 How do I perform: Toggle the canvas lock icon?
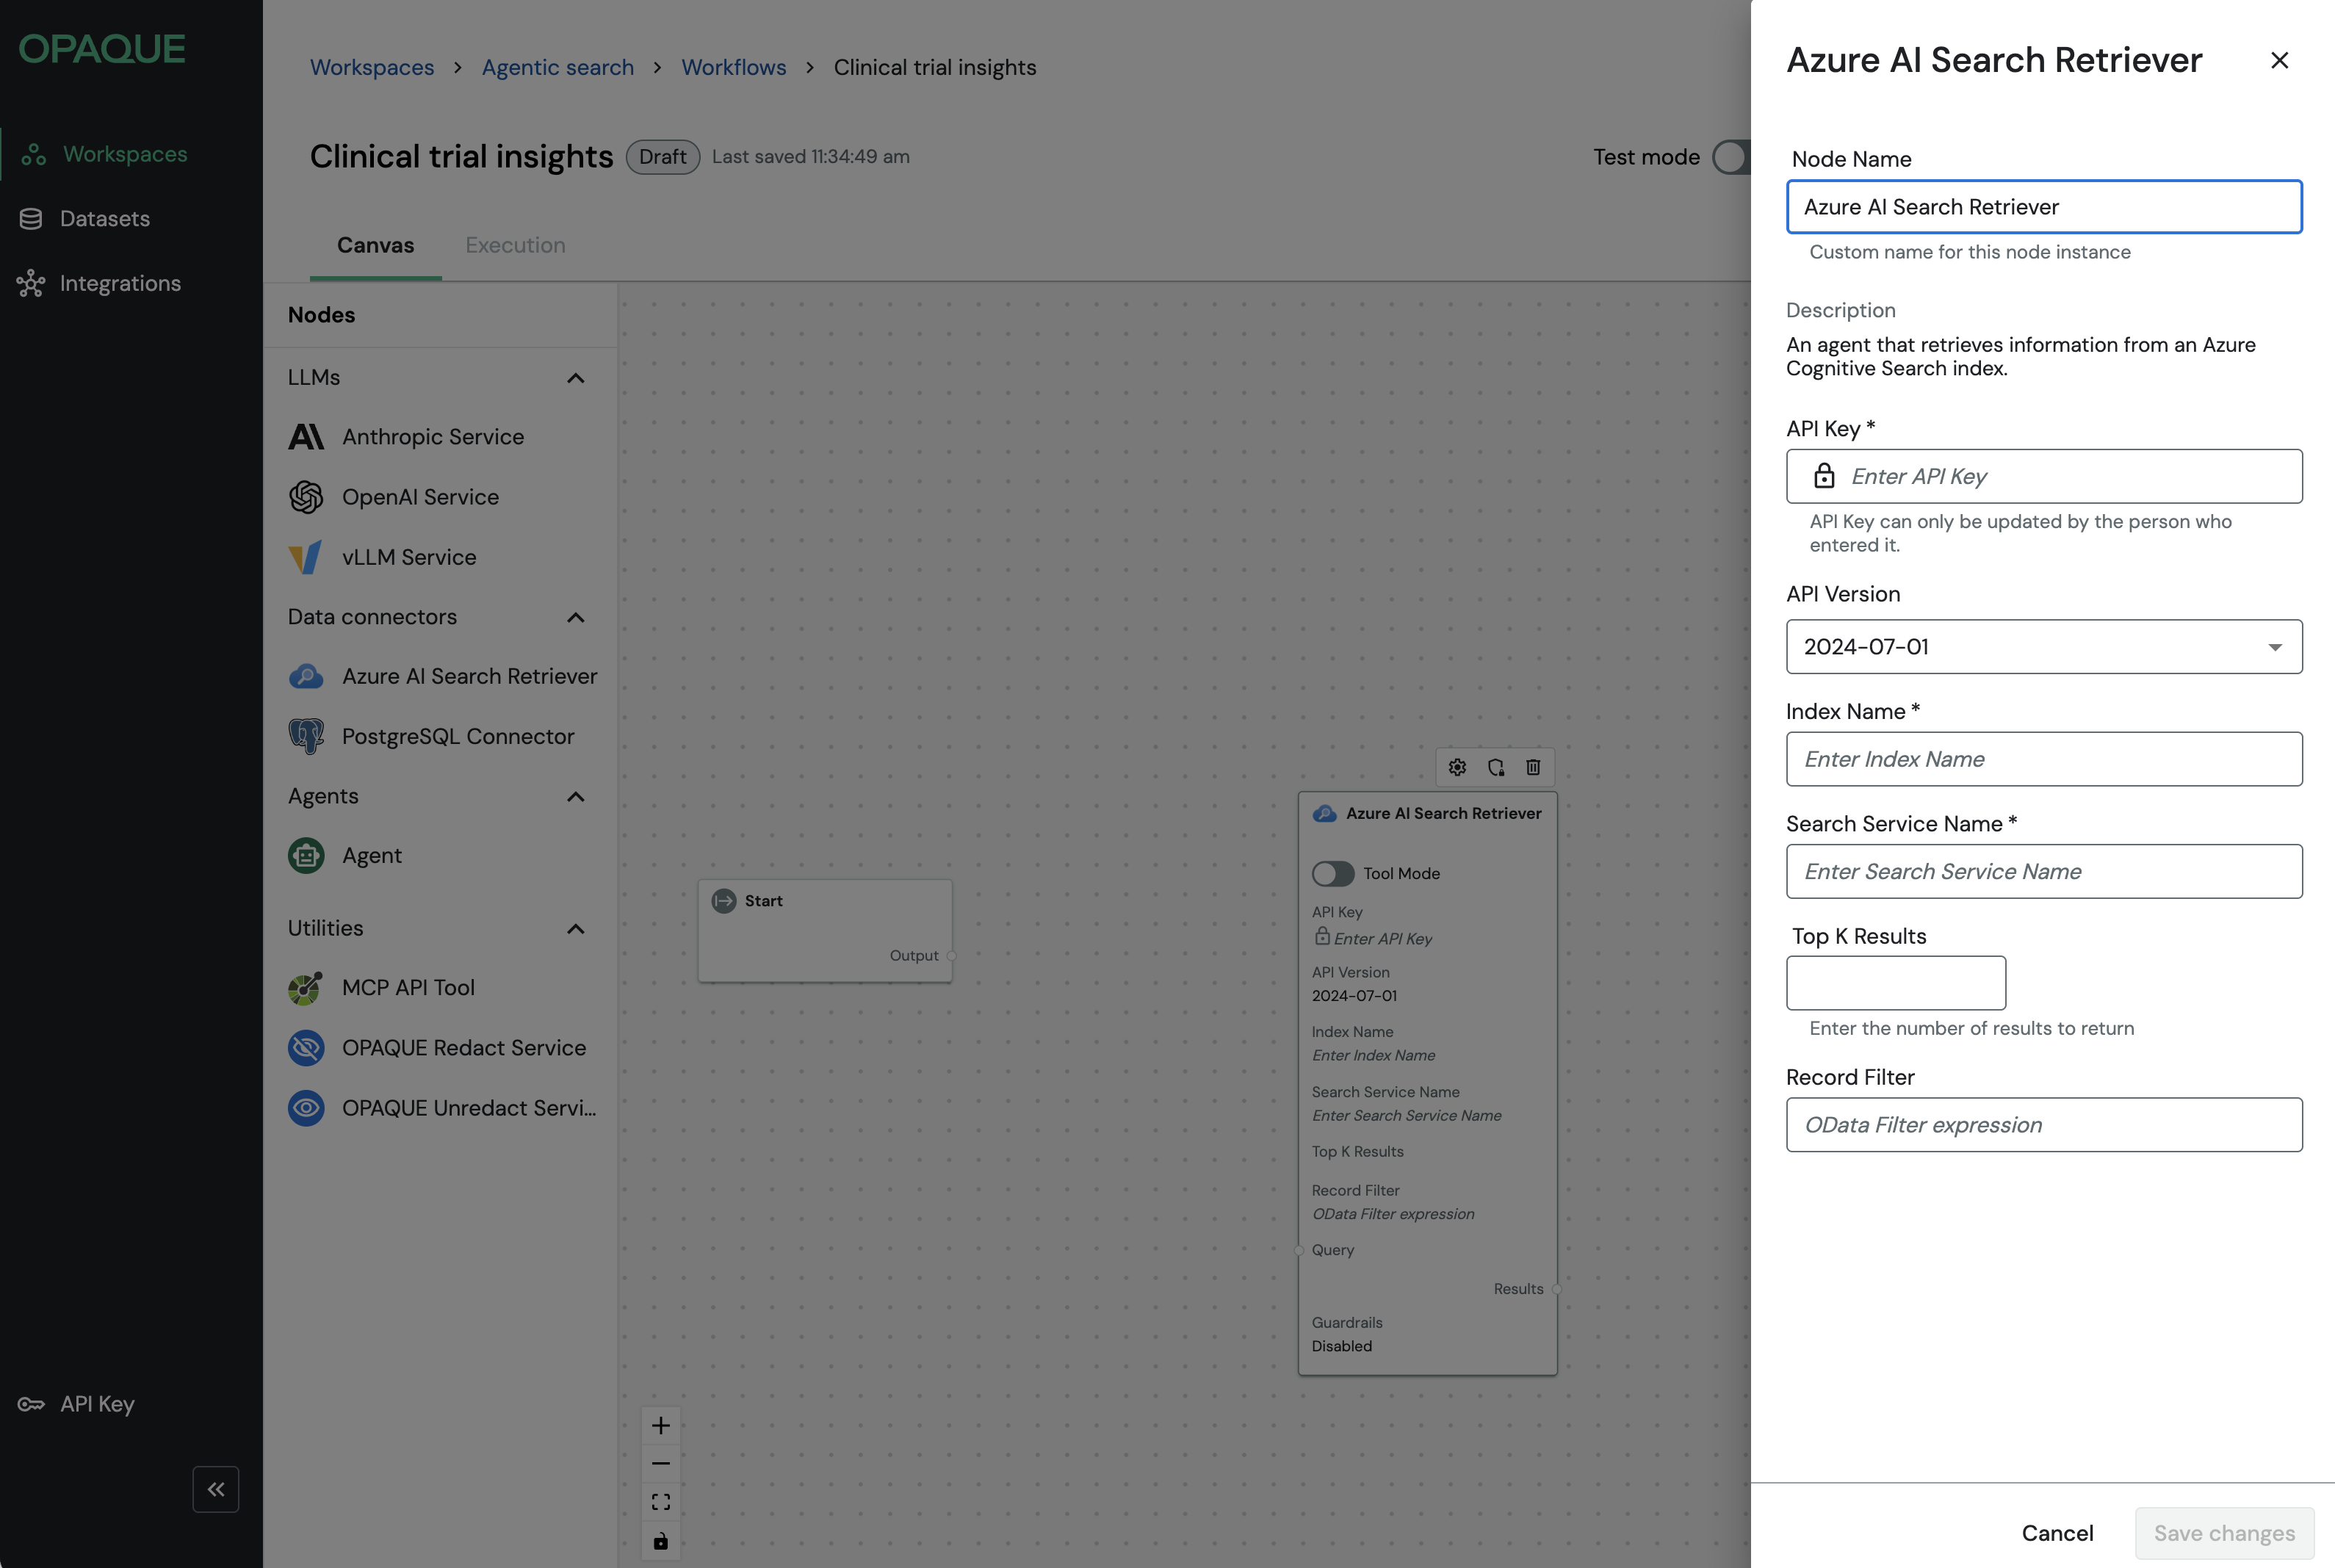click(660, 1541)
